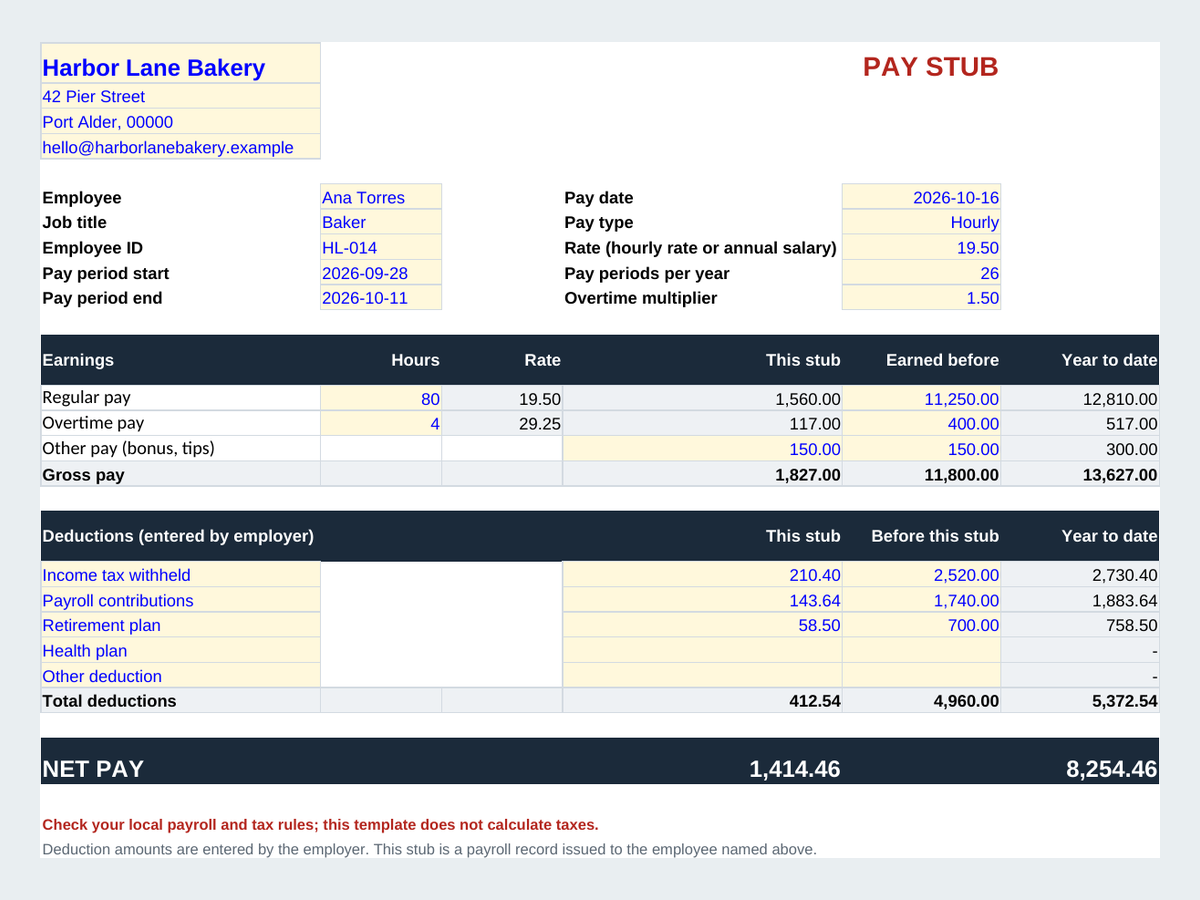Click the 8,254.46 net pay year to date
The image size is (1200, 900).
point(1112,769)
